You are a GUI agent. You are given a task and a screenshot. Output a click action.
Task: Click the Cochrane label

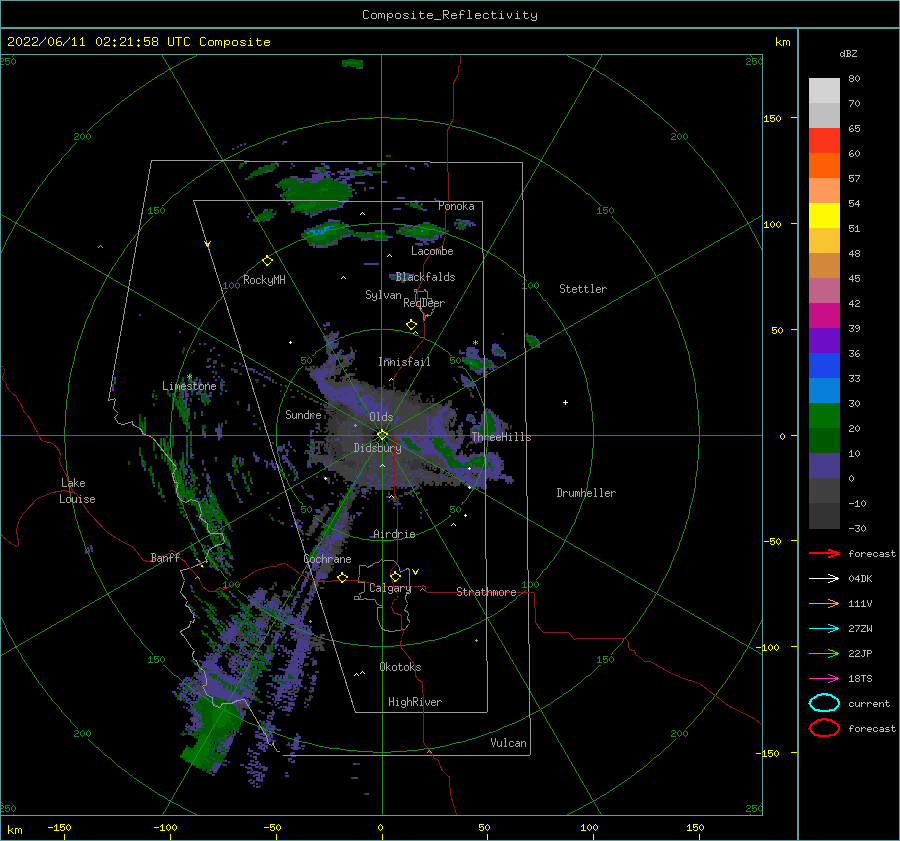click(327, 559)
